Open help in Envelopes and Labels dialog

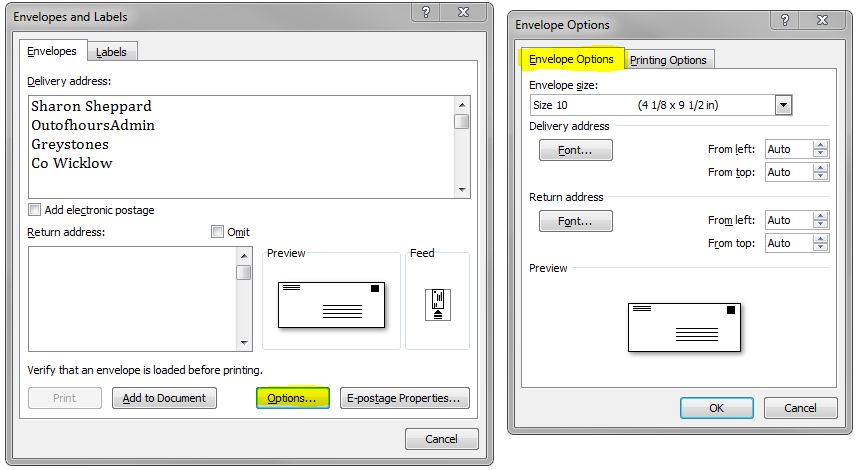click(x=426, y=12)
